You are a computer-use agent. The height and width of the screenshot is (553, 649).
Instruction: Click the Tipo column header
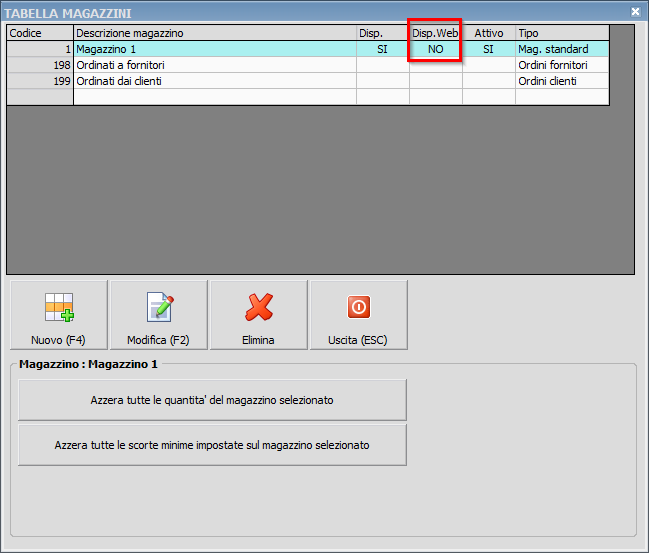pyautogui.click(x=562, y=33)
